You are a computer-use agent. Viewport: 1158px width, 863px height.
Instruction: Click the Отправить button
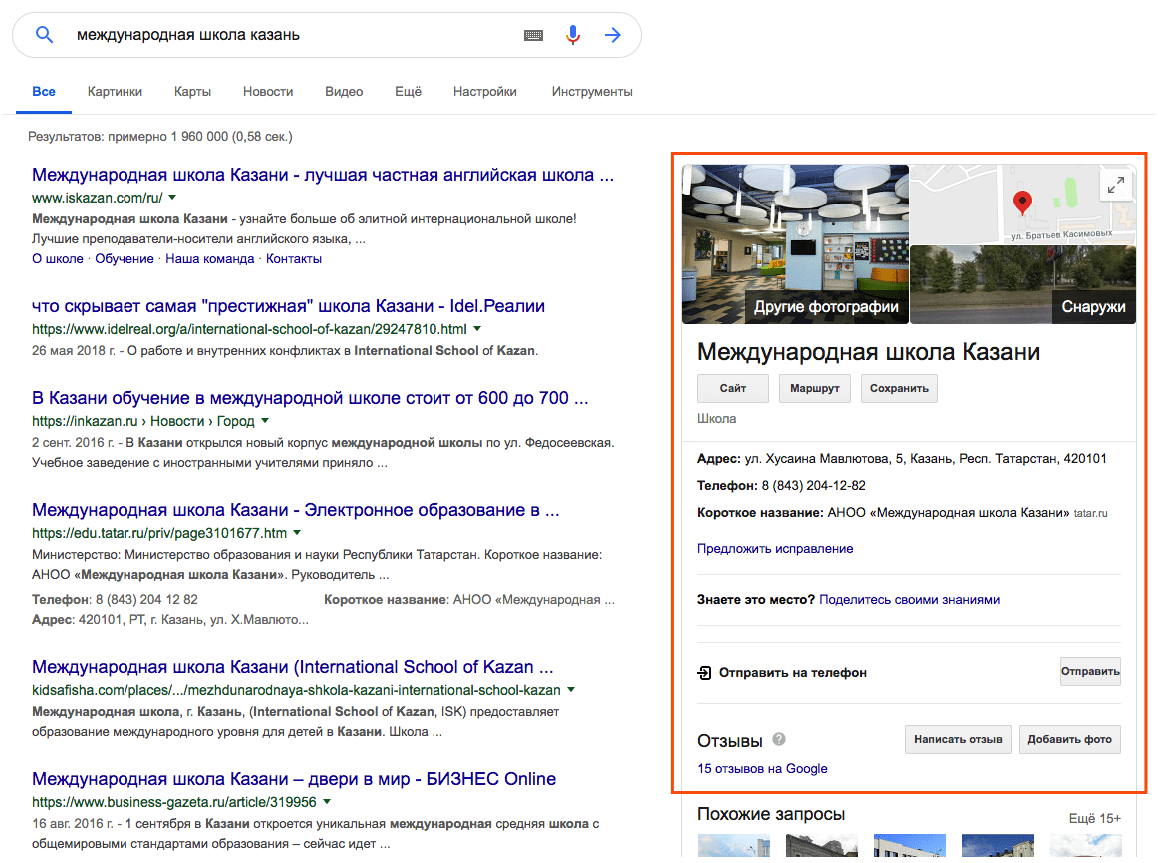click(1090, 672)
